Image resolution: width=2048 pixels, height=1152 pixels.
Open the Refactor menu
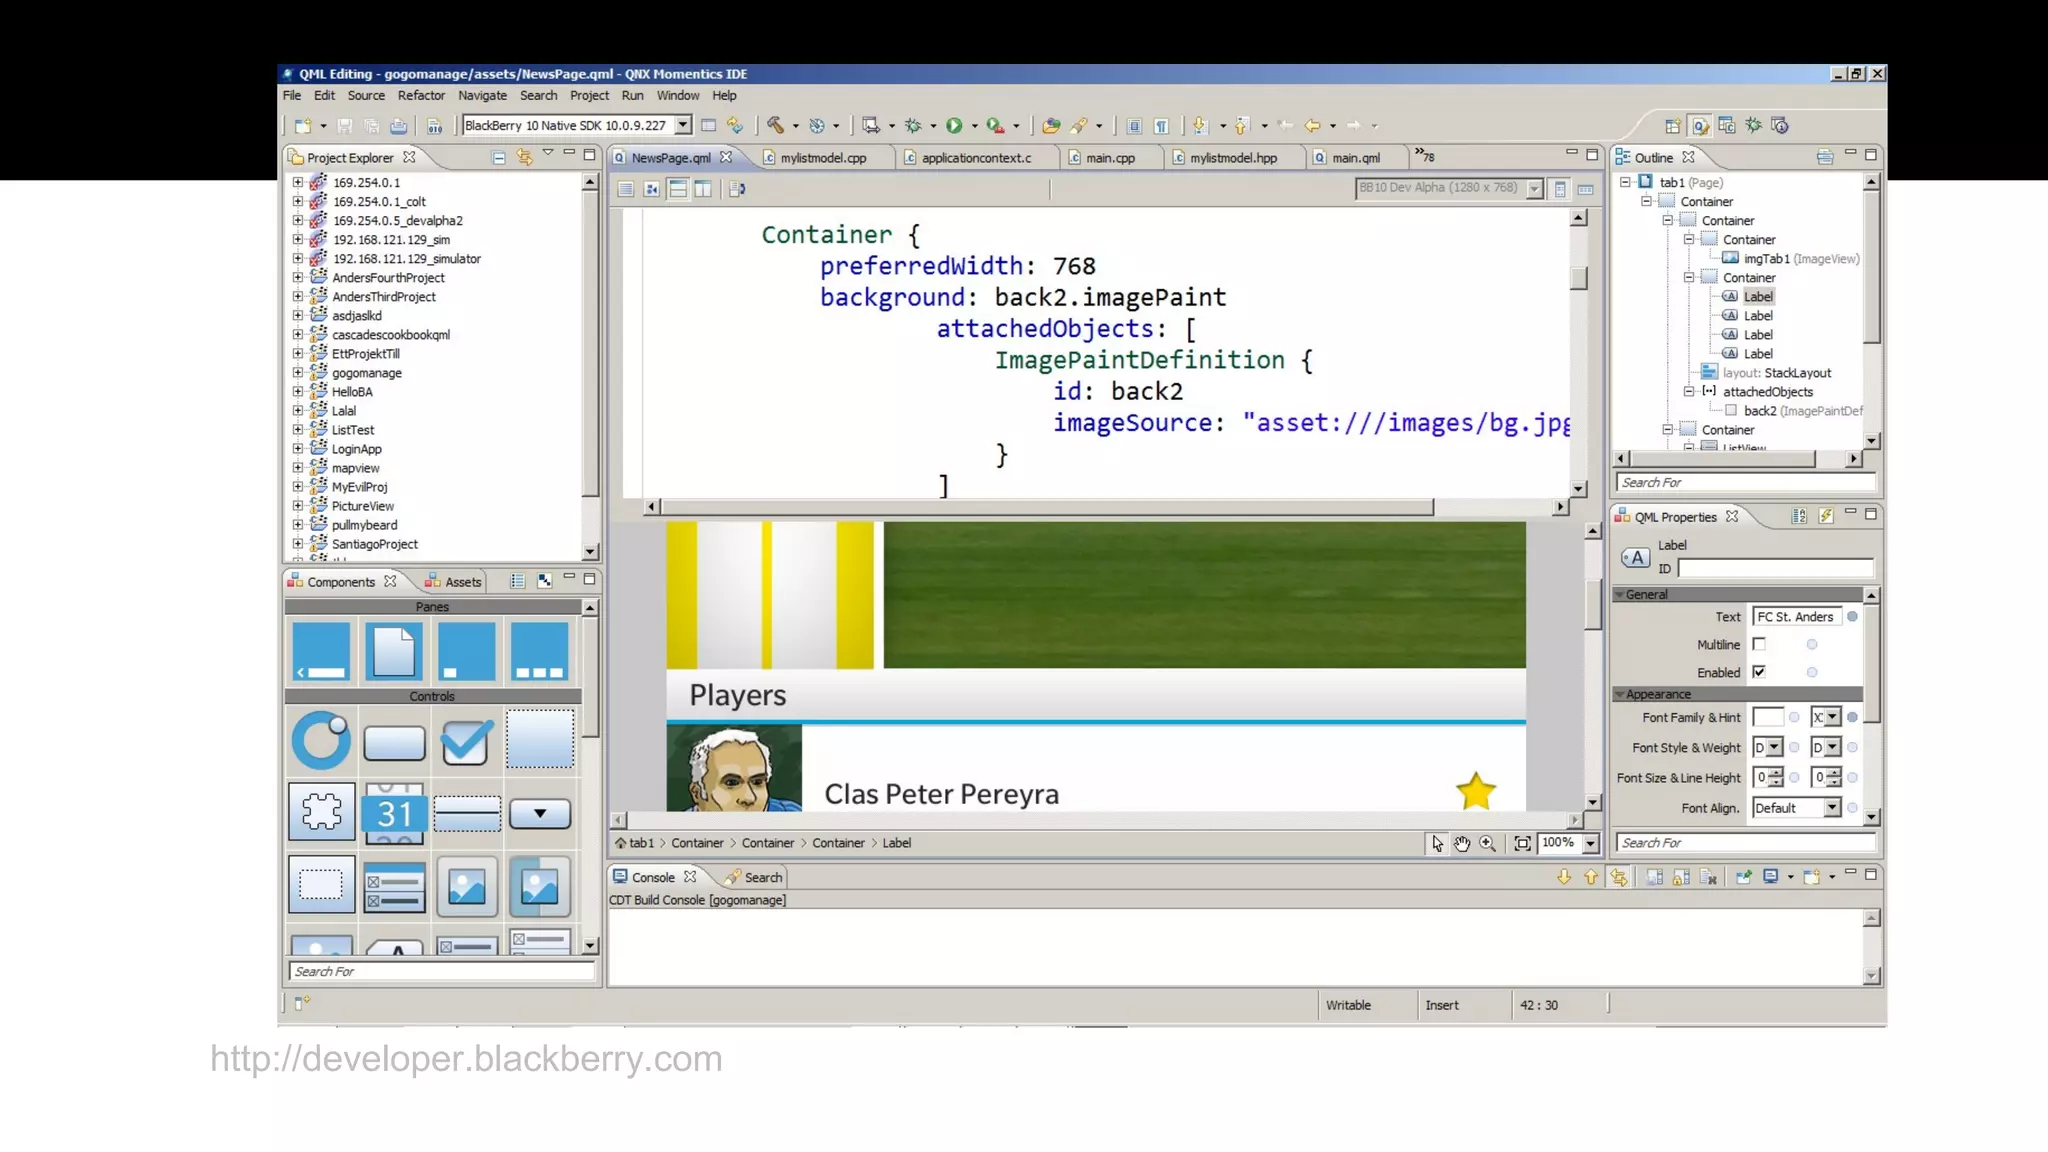click(421, 96)
